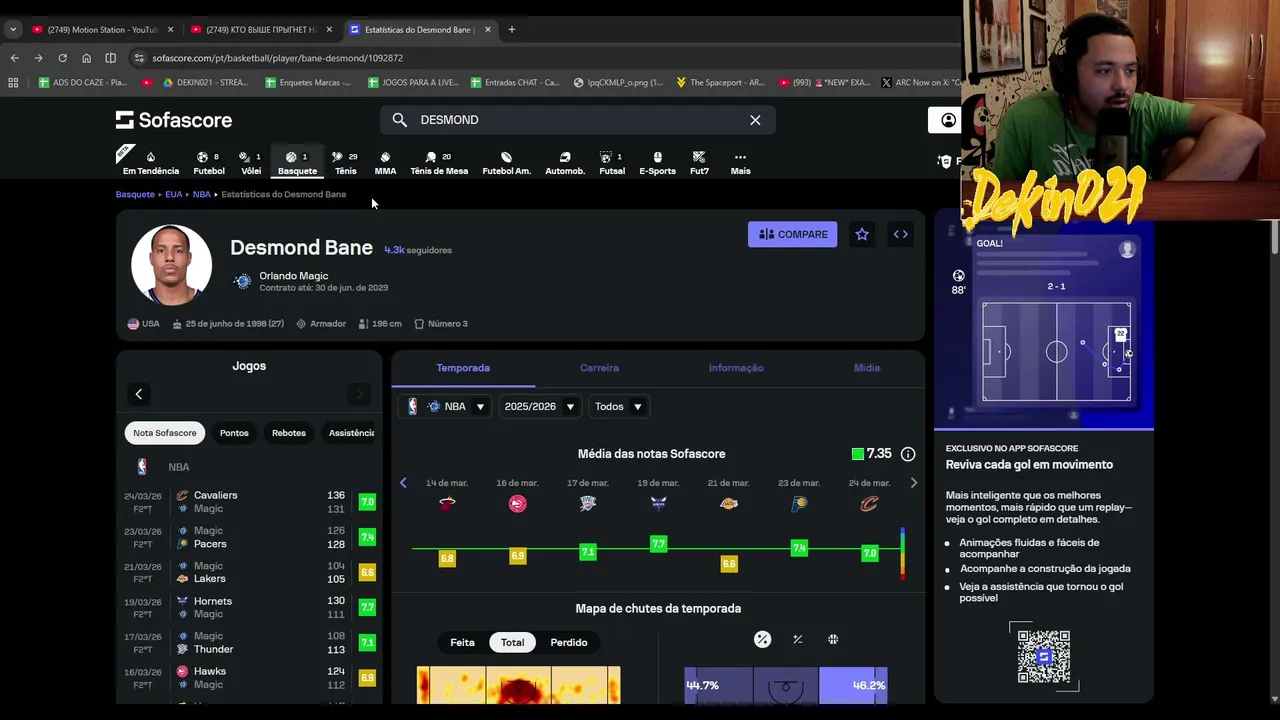The width and height of the screenshot is (1280, 720).
Task: Click the NBA breadcrumb link
Action: click(x=201, y=194)
